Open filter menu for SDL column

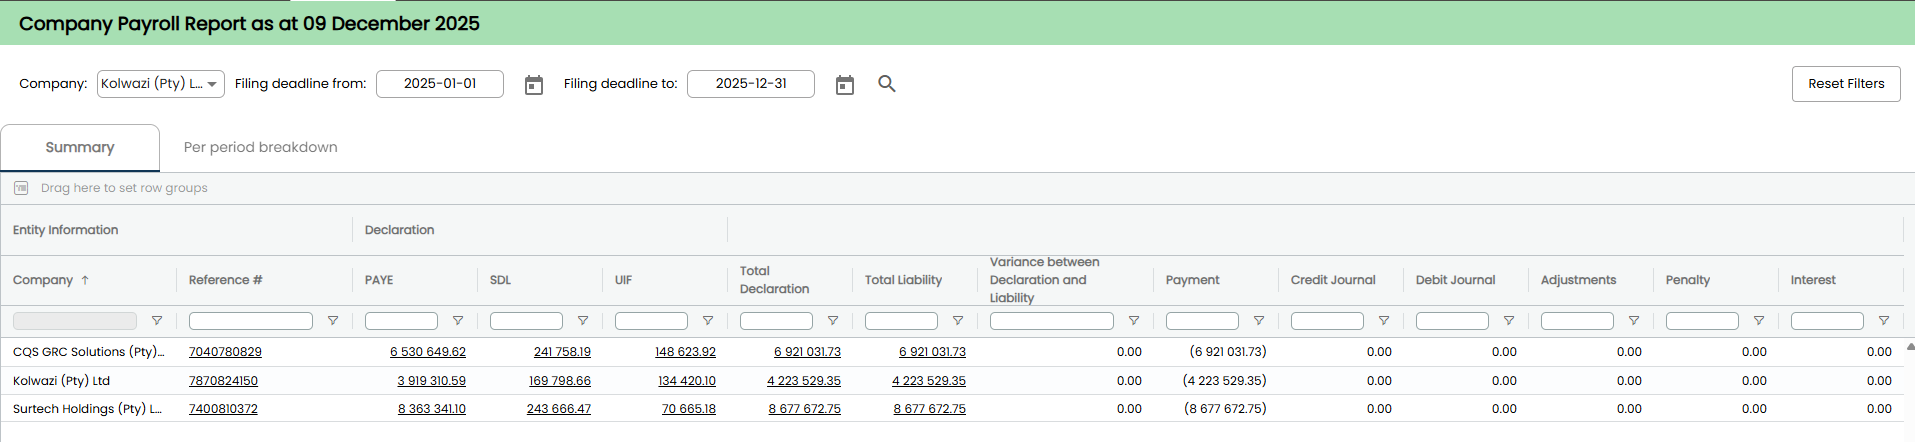(x=583, y=321)
